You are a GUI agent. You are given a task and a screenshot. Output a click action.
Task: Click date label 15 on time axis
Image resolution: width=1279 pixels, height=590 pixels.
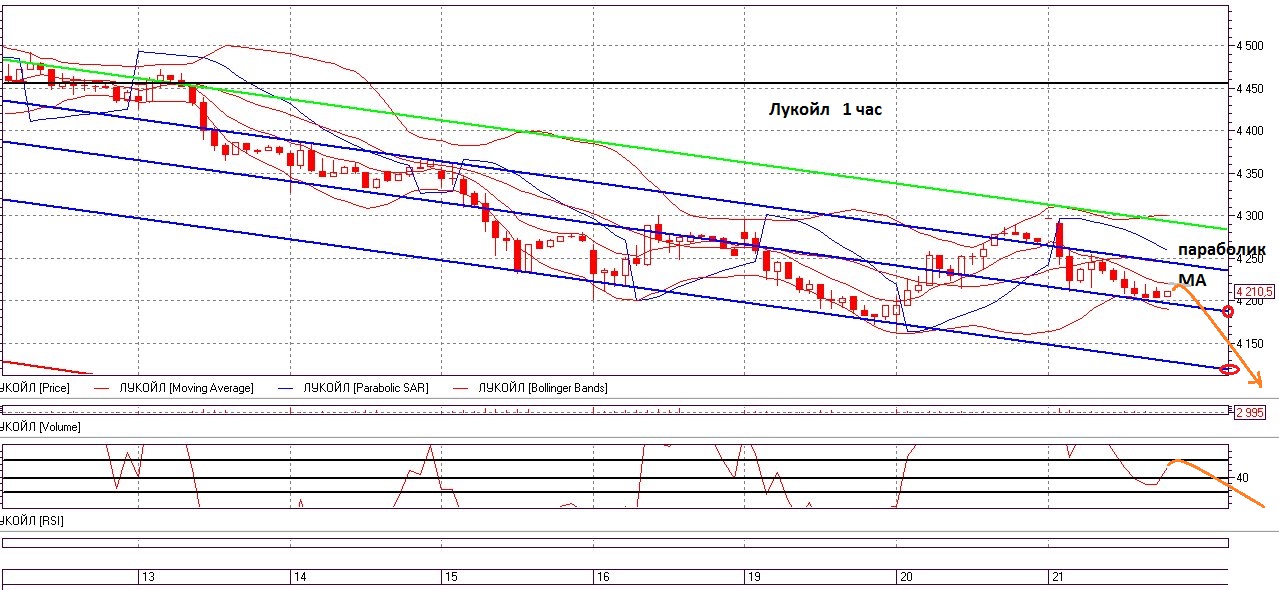[x=450, y=578]
